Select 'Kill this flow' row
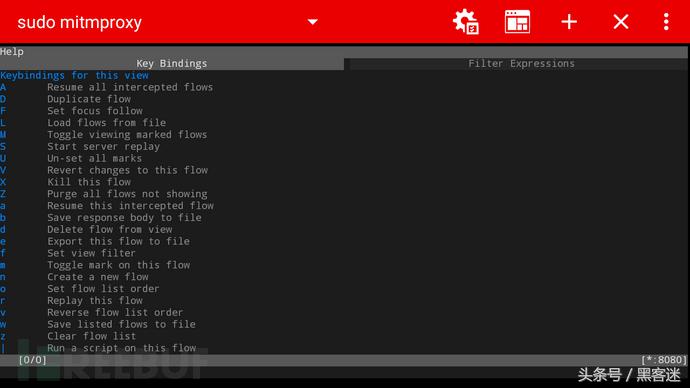Screen dimensions: 690x388 [66, 182]
